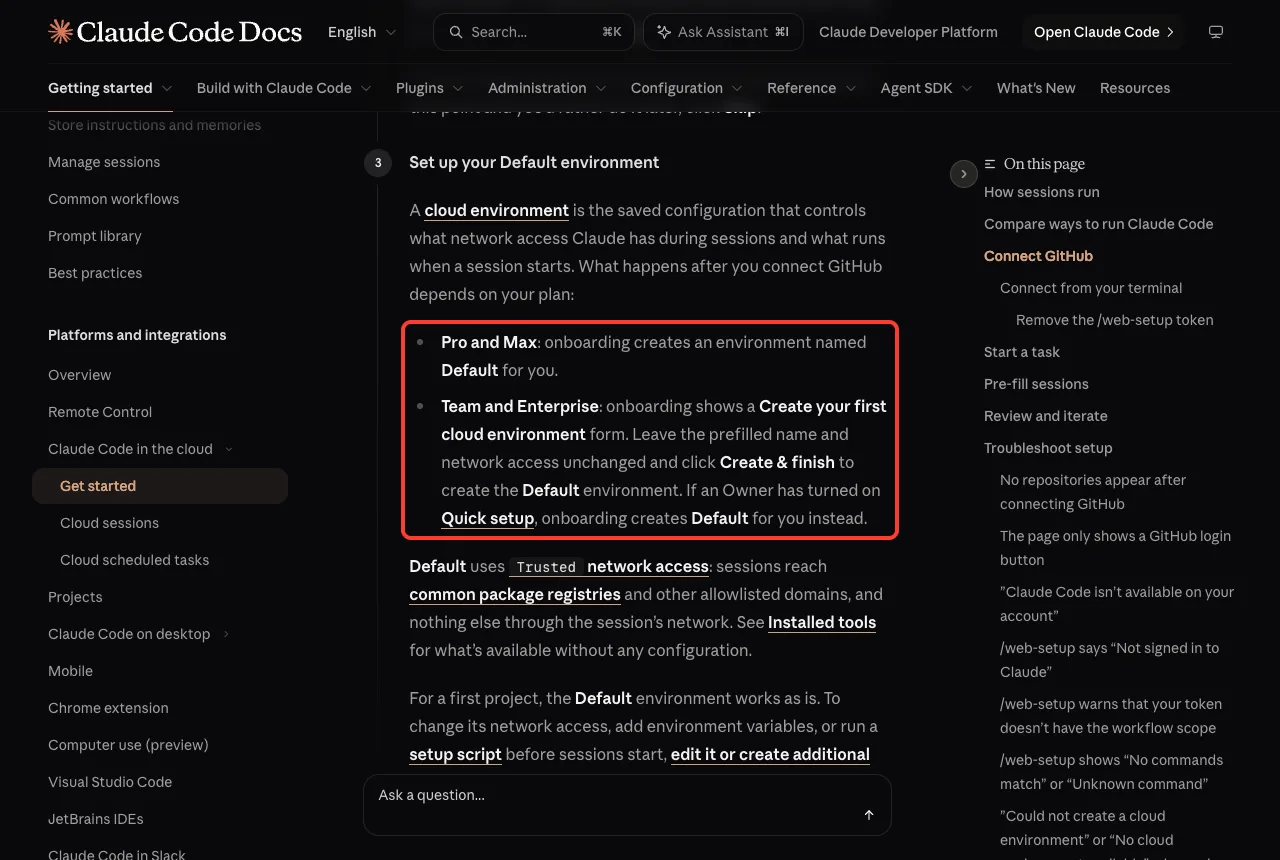Click the Ask a question input box

coord(627,804)
